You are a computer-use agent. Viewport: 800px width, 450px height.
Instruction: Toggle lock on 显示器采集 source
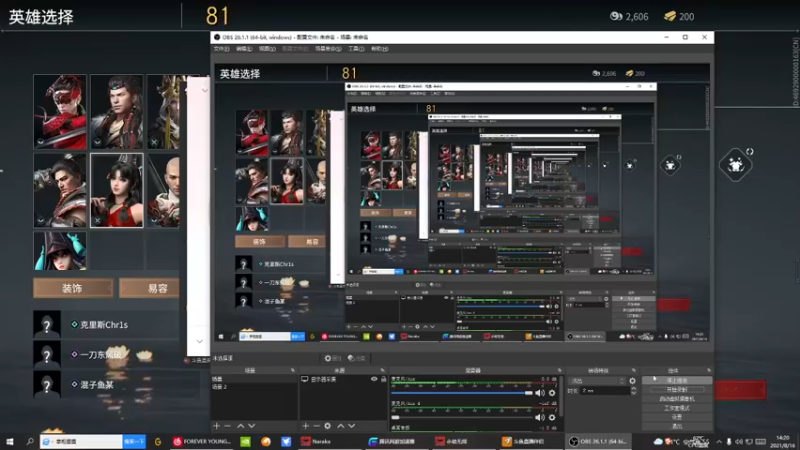click(x=384, y=379)
